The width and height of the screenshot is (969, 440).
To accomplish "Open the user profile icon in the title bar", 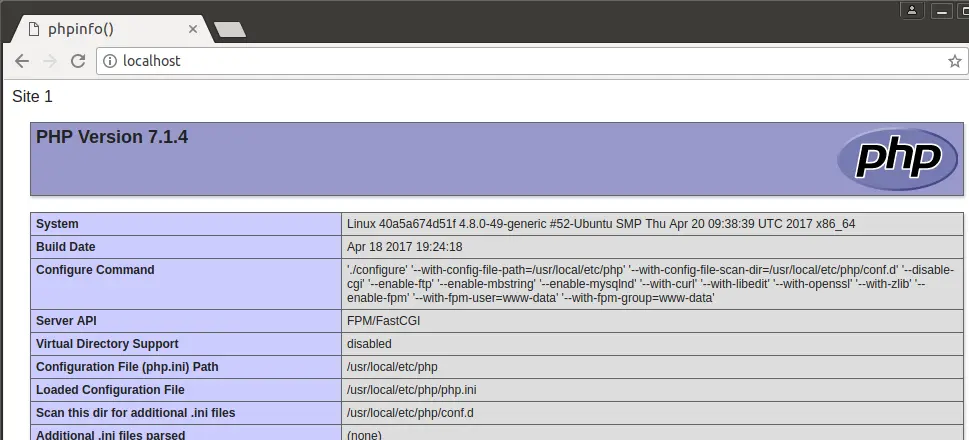I will pos(912,10).
